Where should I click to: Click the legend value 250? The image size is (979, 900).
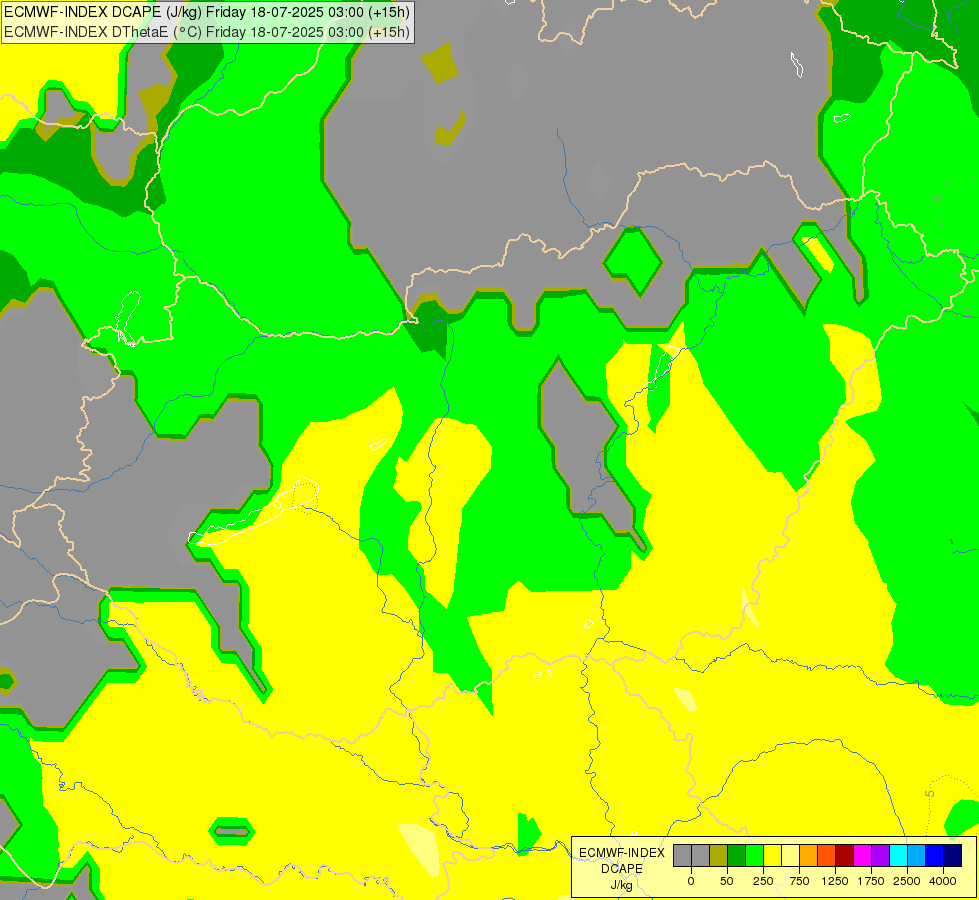763,881
